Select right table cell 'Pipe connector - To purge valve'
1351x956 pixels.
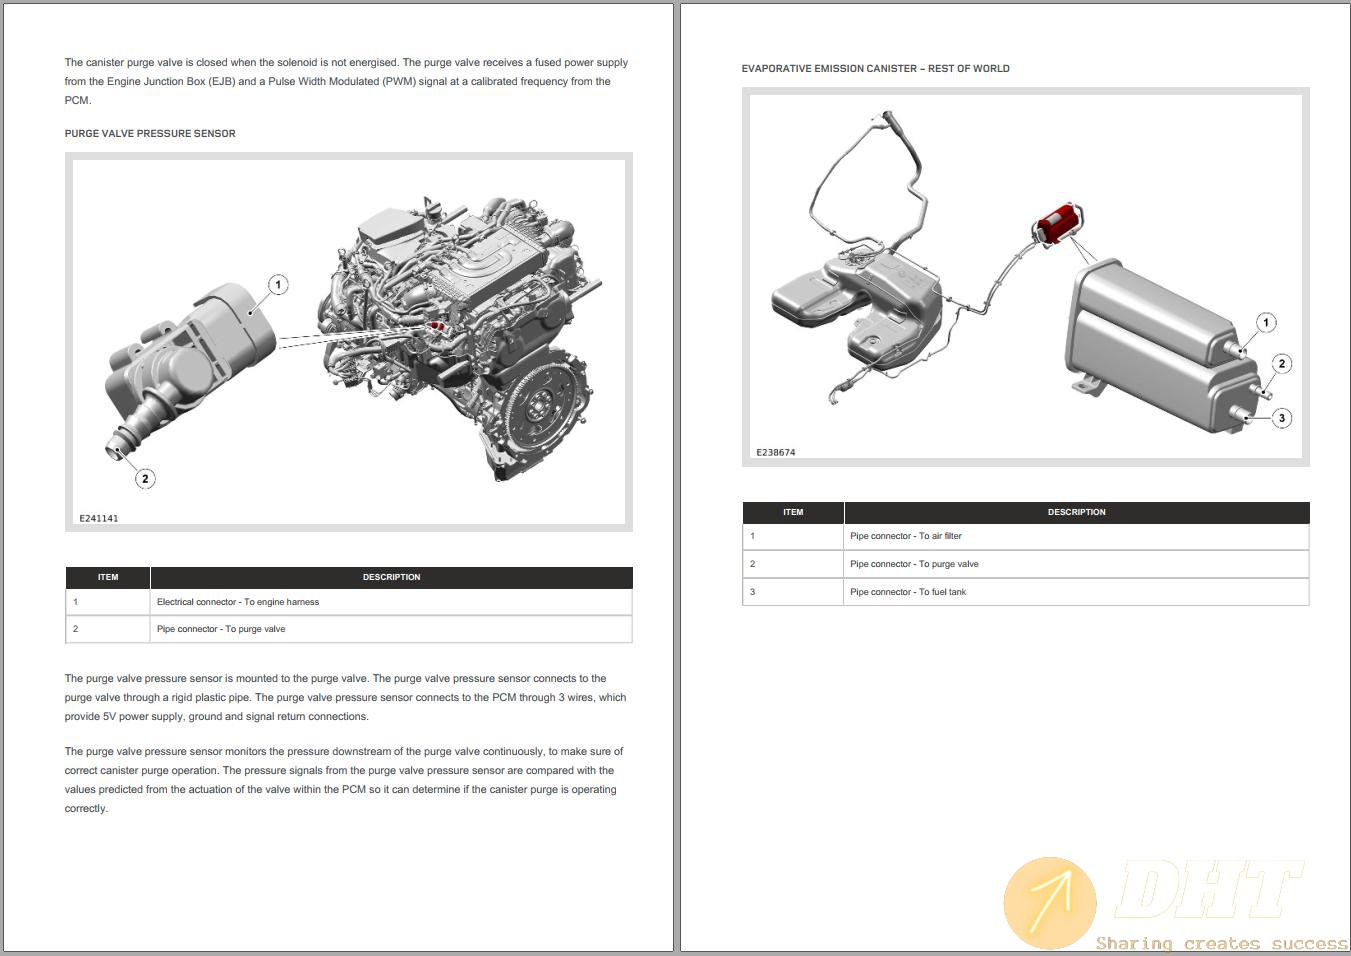[1077, 564]
